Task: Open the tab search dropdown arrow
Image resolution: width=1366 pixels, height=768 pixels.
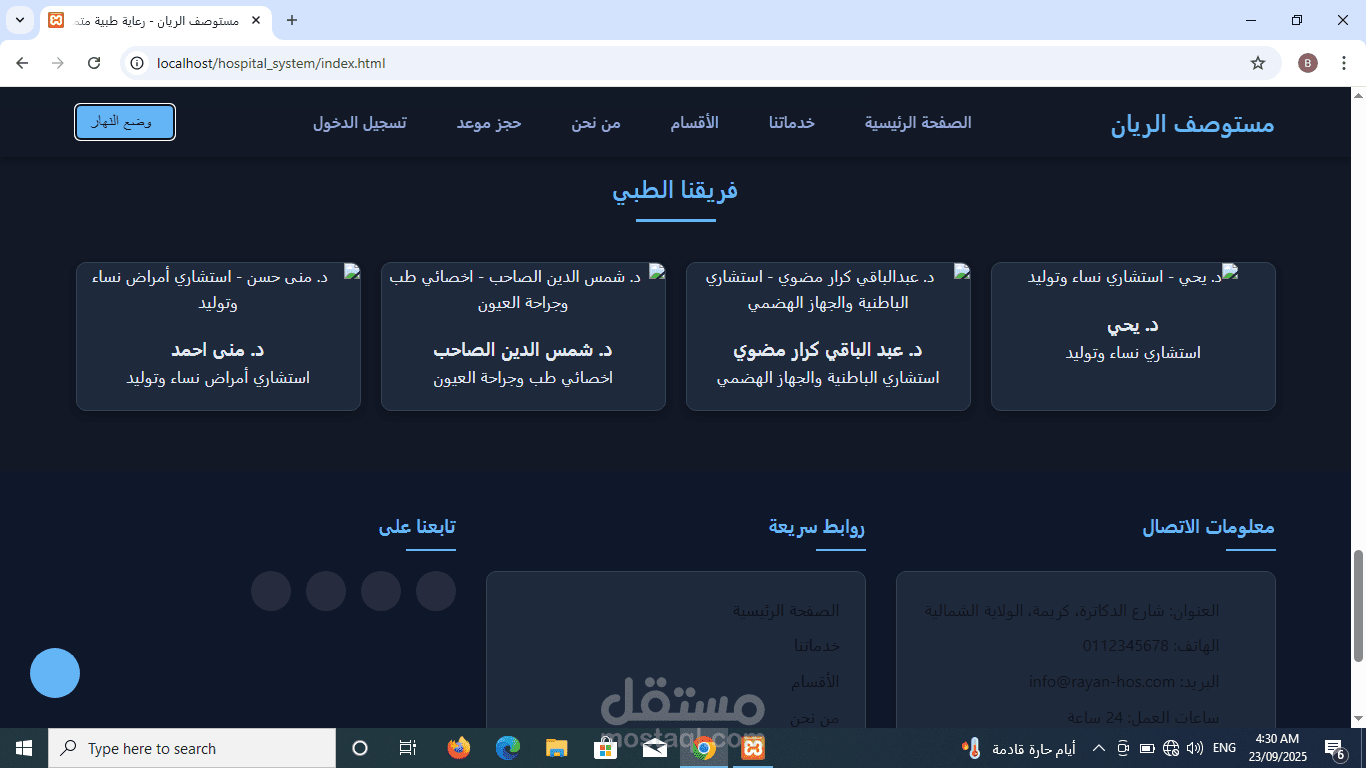Action: 20,20
